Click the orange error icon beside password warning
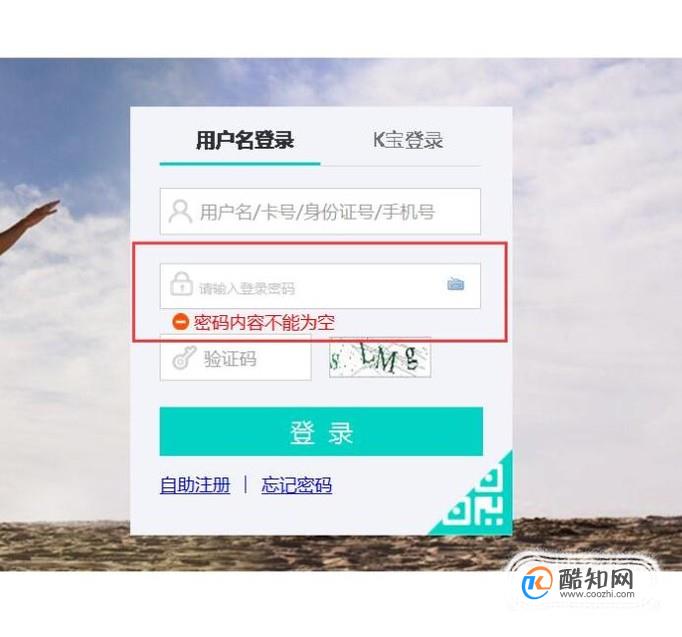The image size is (682, 637). pos(181,322)
